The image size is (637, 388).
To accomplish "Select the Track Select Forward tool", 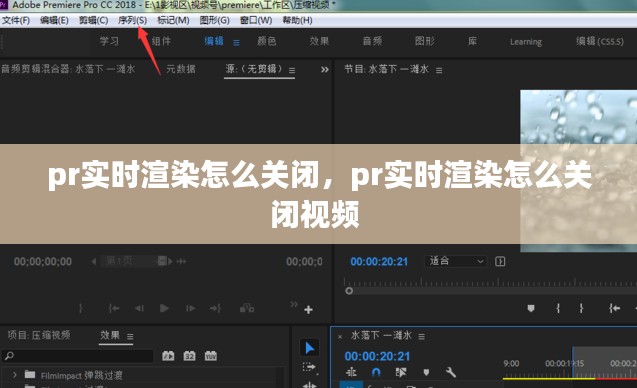I will point(310,368).
